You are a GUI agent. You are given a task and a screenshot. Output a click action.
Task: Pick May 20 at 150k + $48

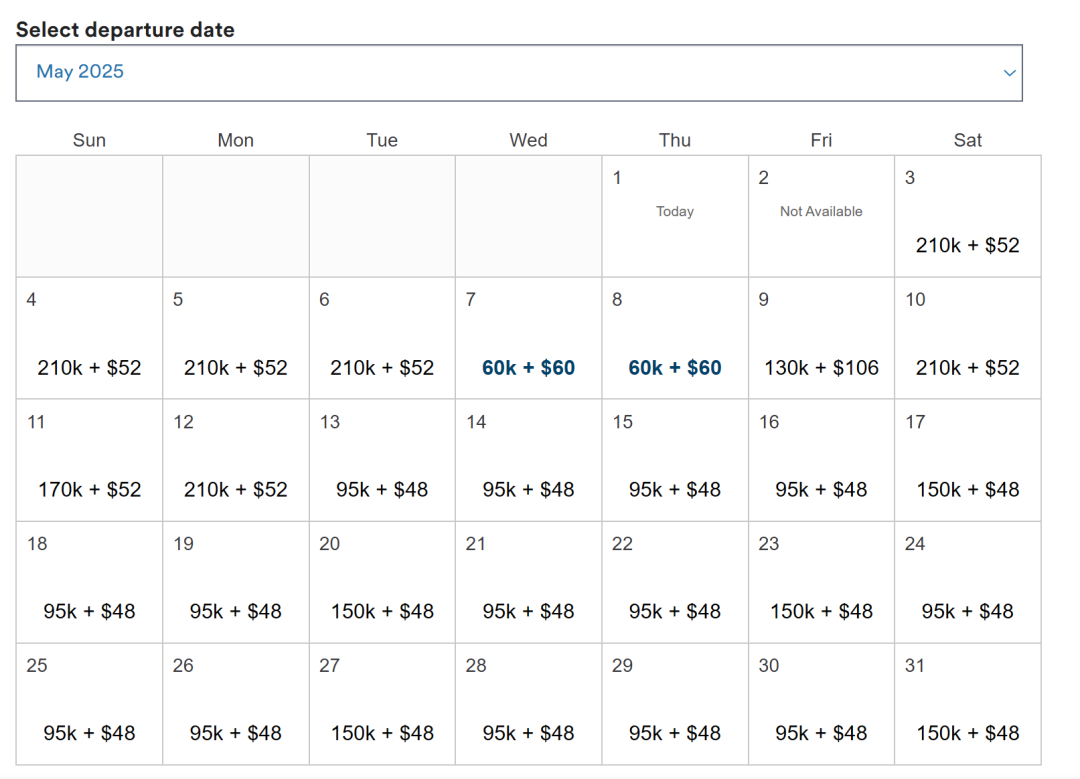382,582
